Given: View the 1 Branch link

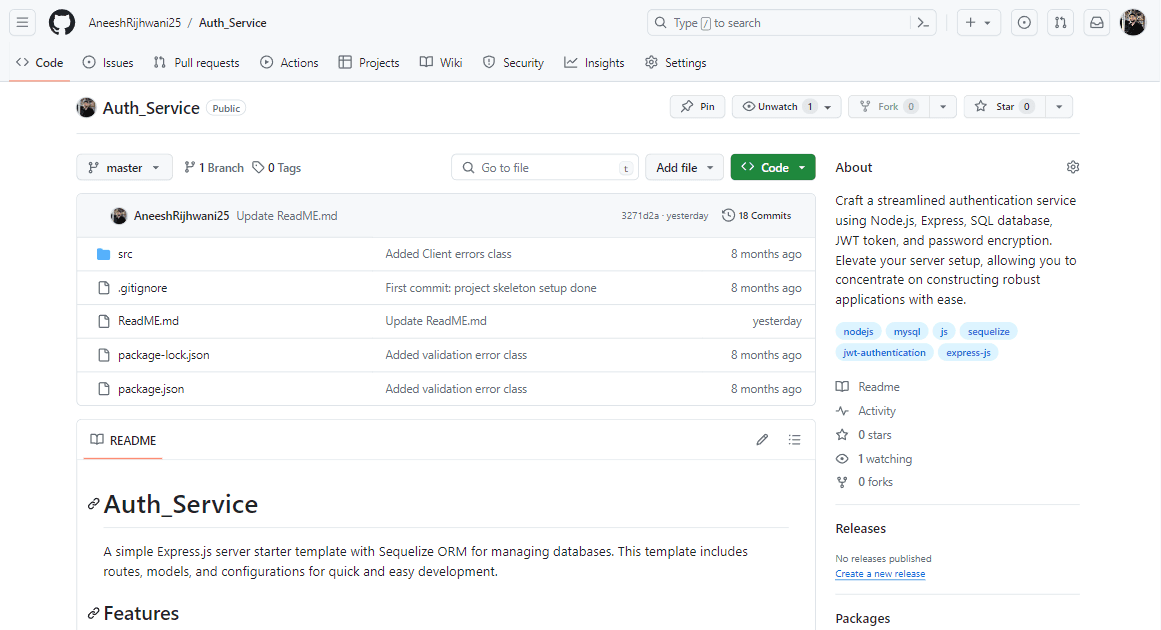Looking at the screenshot, I should [214, 168].
